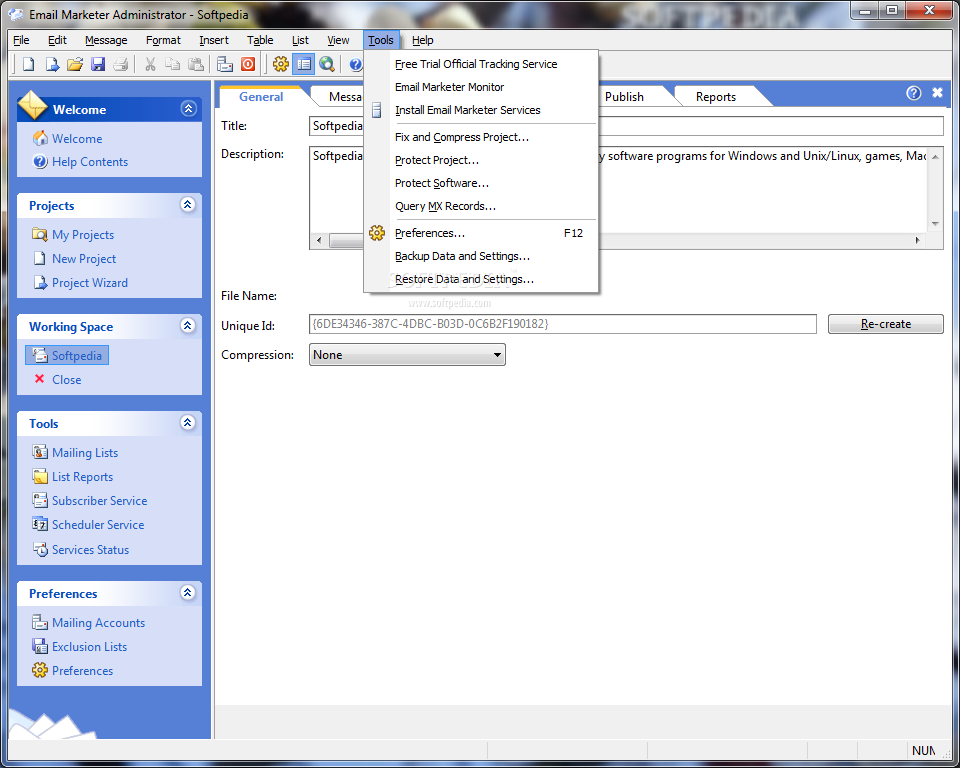This screenshot has width=960, height=768.
Task: Switch to the Reports tab
Action: coord(716,97)
